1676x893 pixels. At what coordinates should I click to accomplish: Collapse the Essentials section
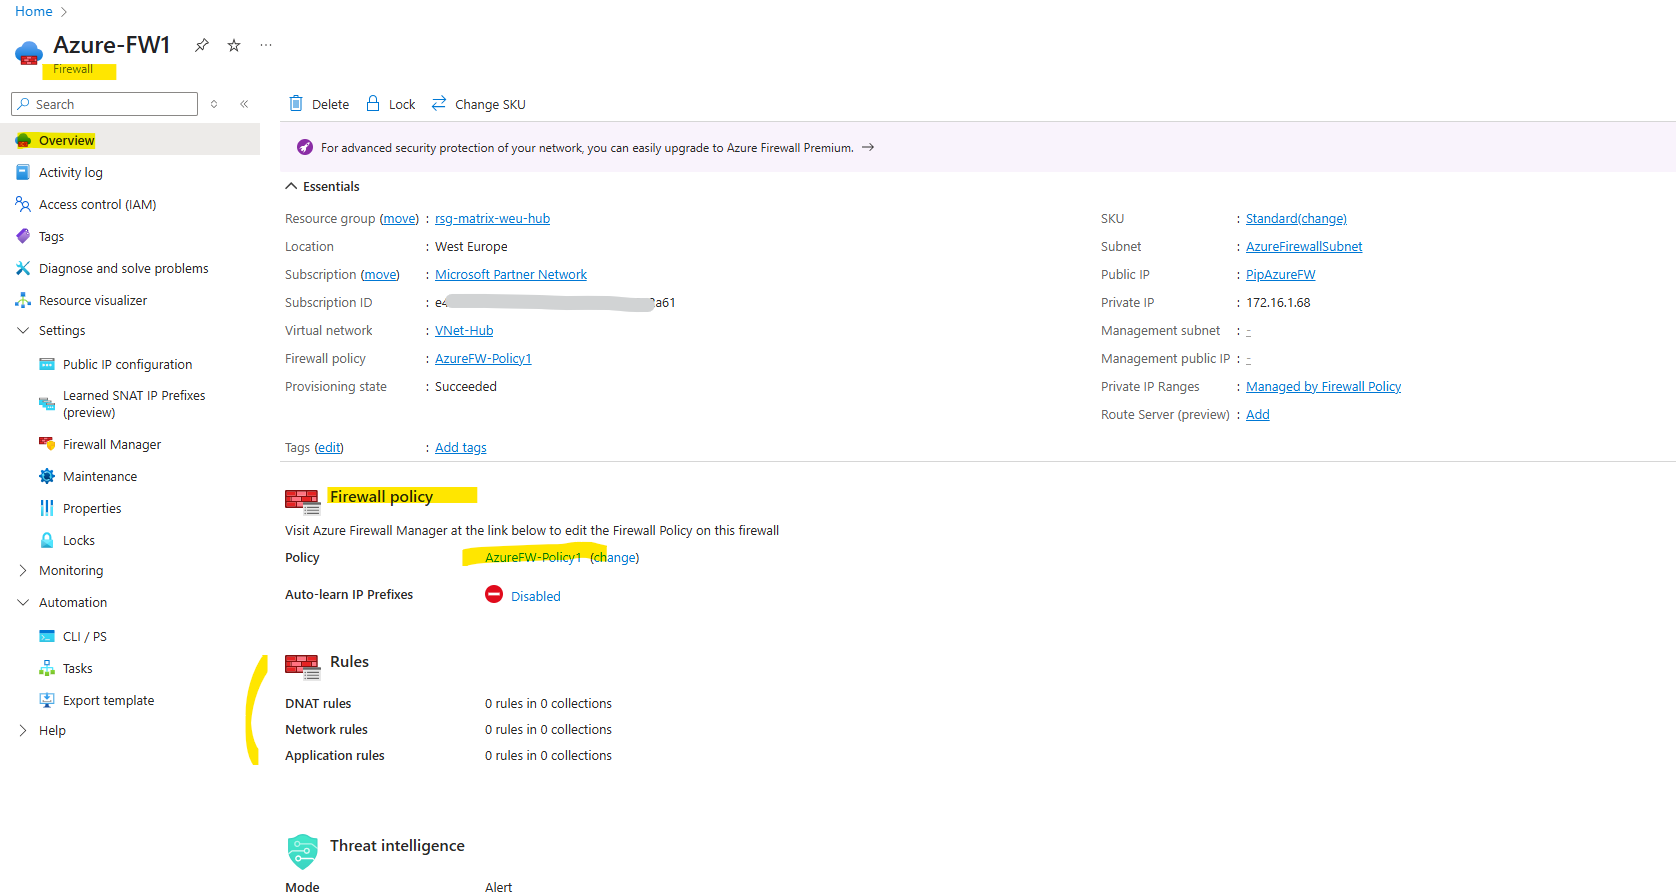tap(291, 186)
